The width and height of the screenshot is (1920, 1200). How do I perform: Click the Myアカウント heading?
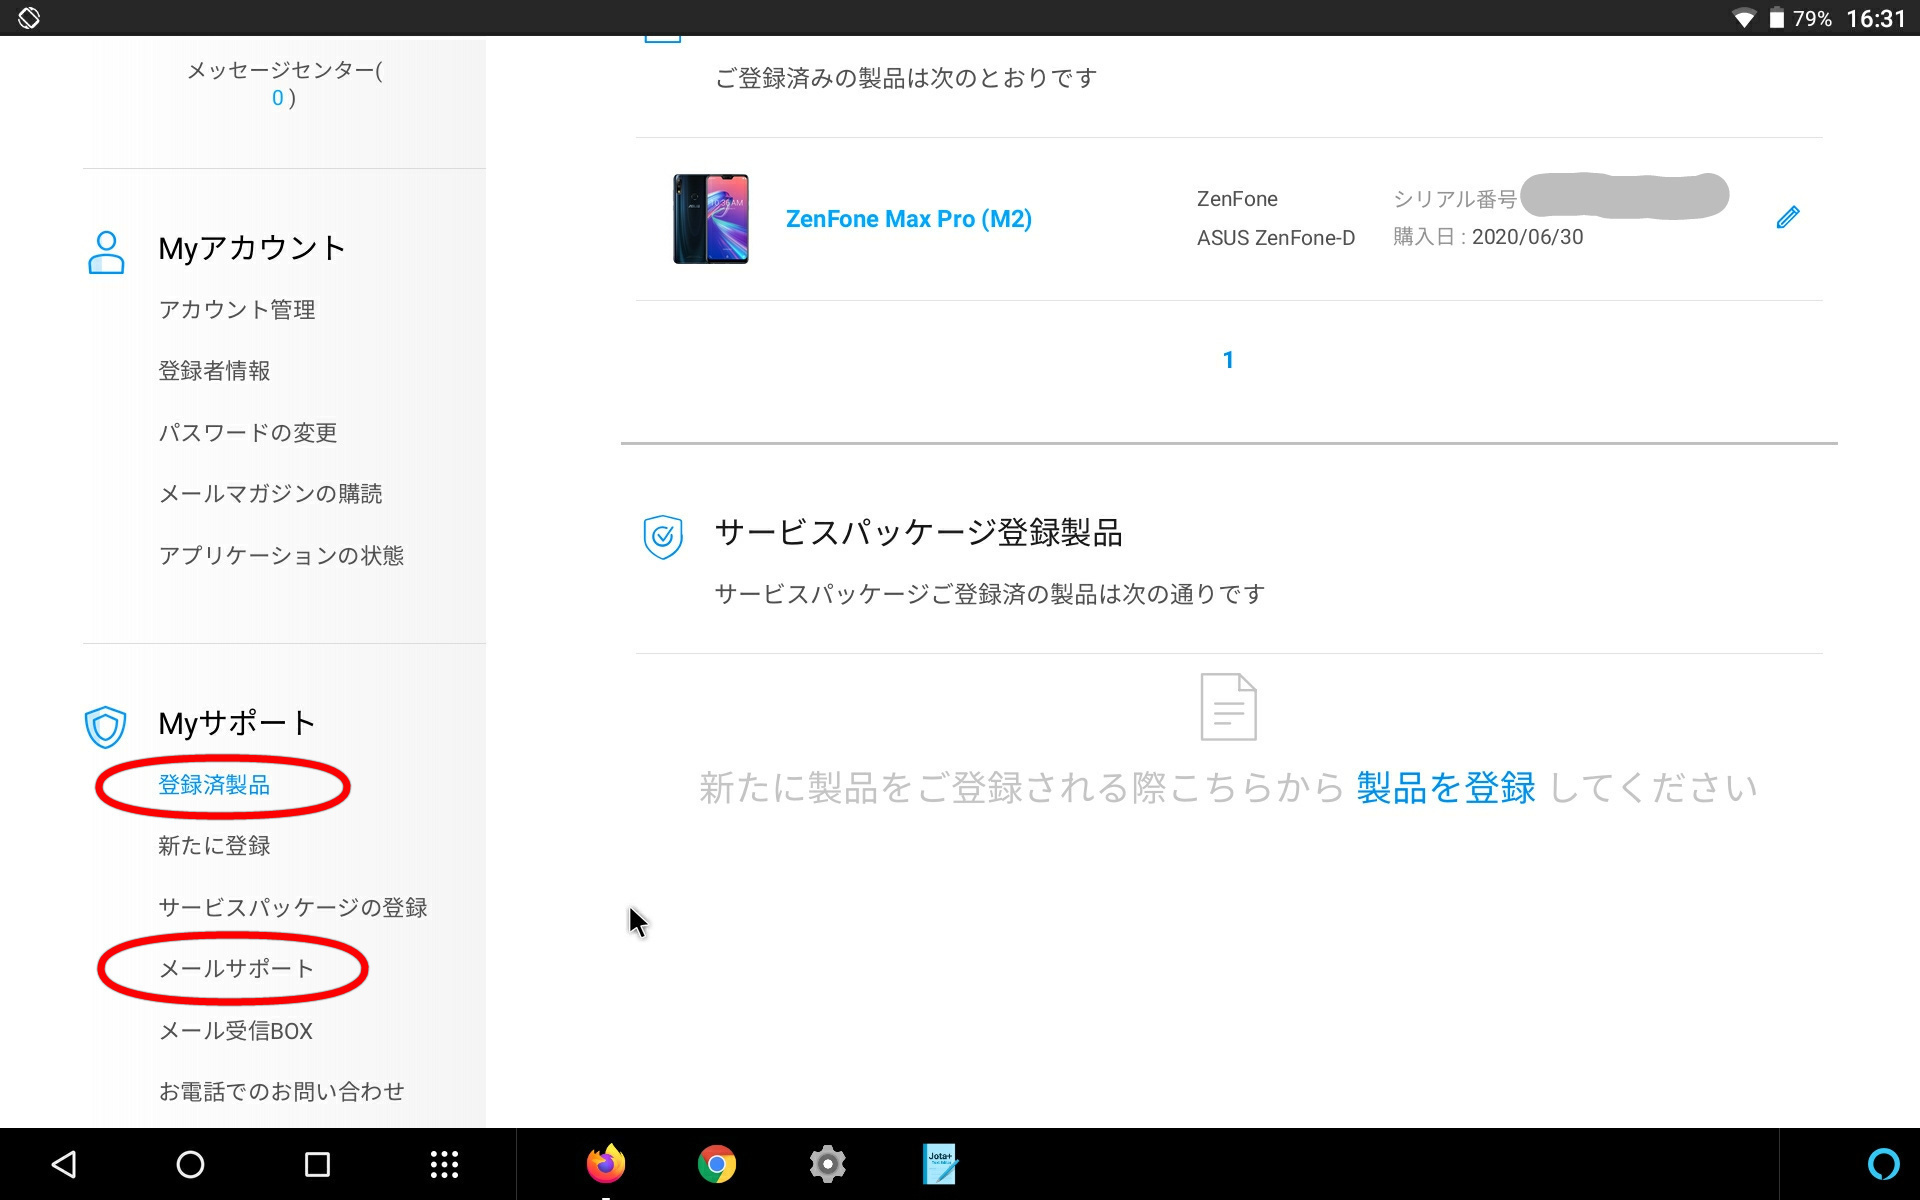252,248
